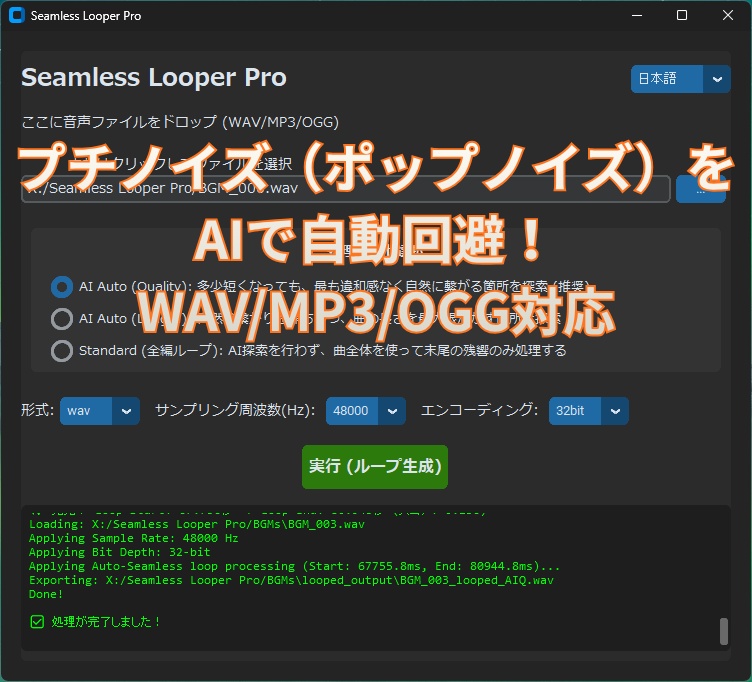This screenshot has height=682, width=752.
Task: Click the サンプリング周波数(Hz) label
Action: point(235,411)
